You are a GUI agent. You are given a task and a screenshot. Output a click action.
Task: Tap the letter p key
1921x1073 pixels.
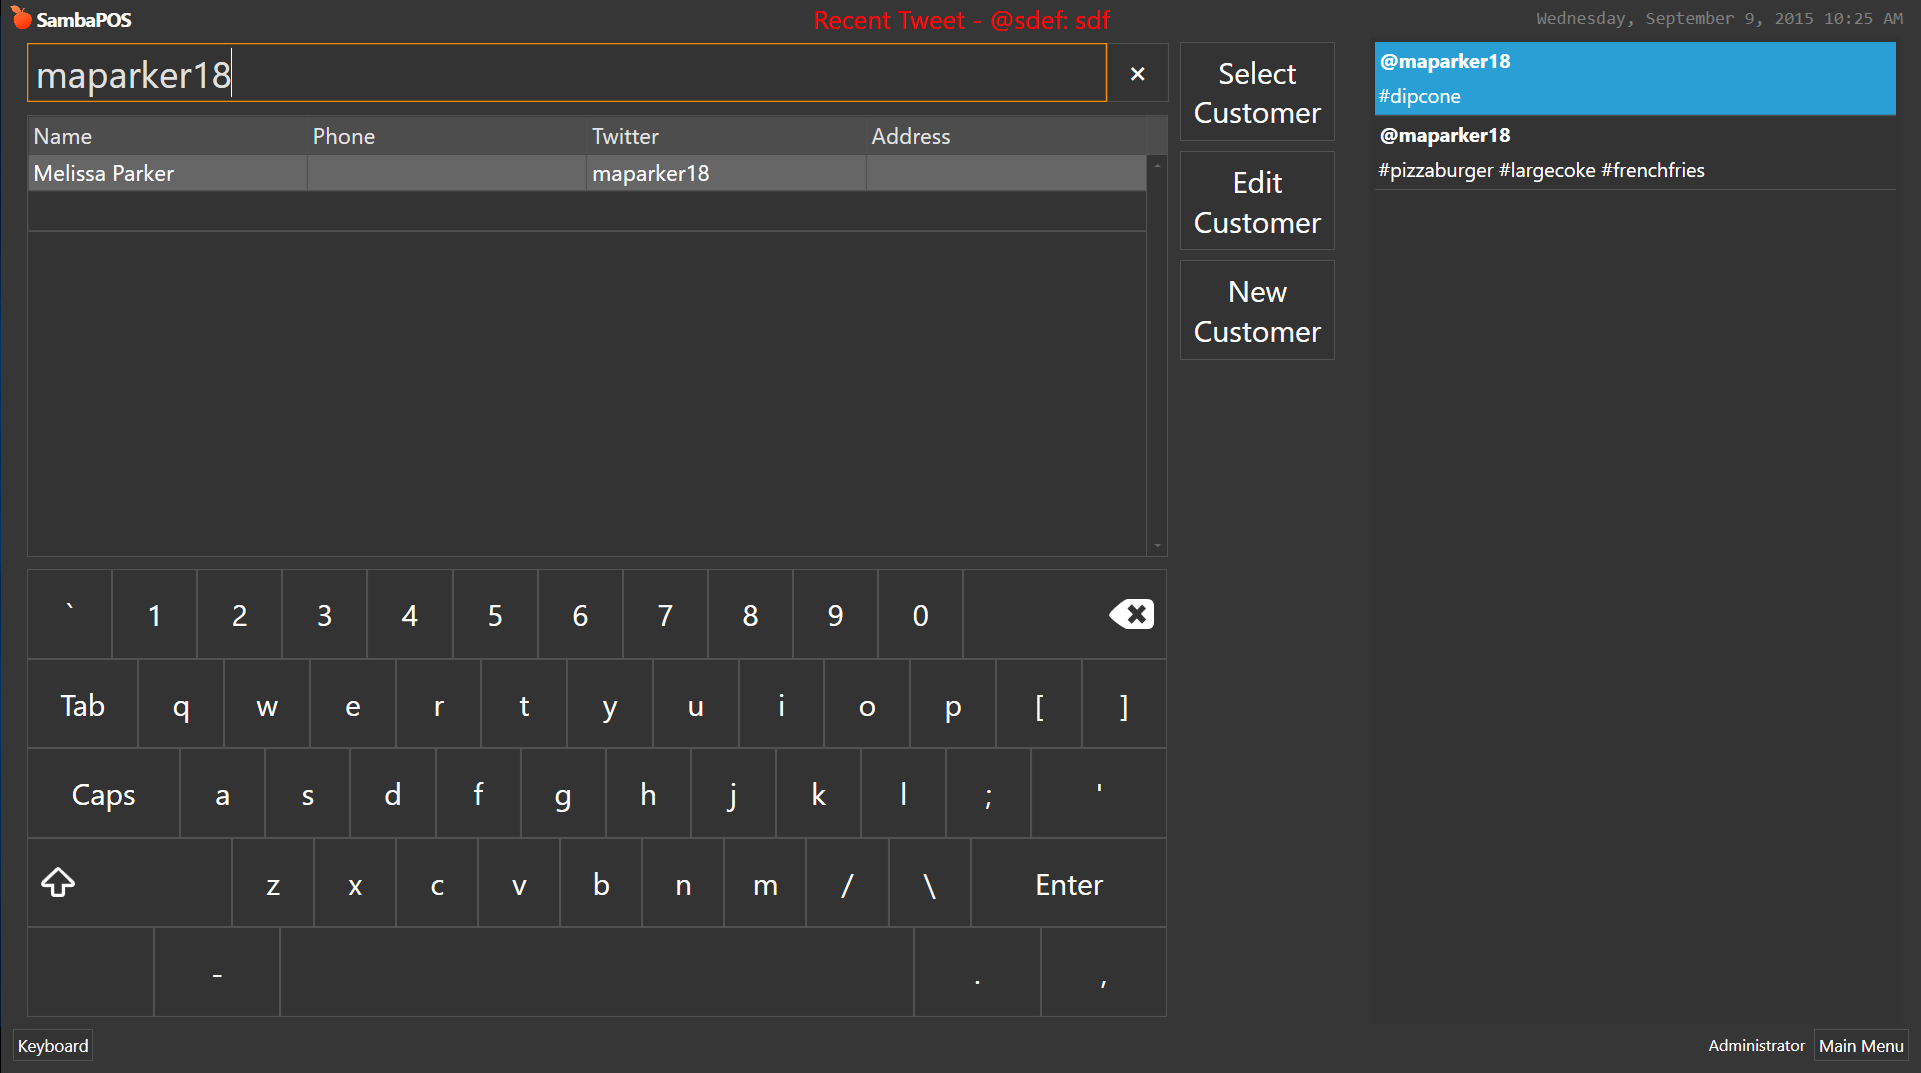[x=953, y=705]
